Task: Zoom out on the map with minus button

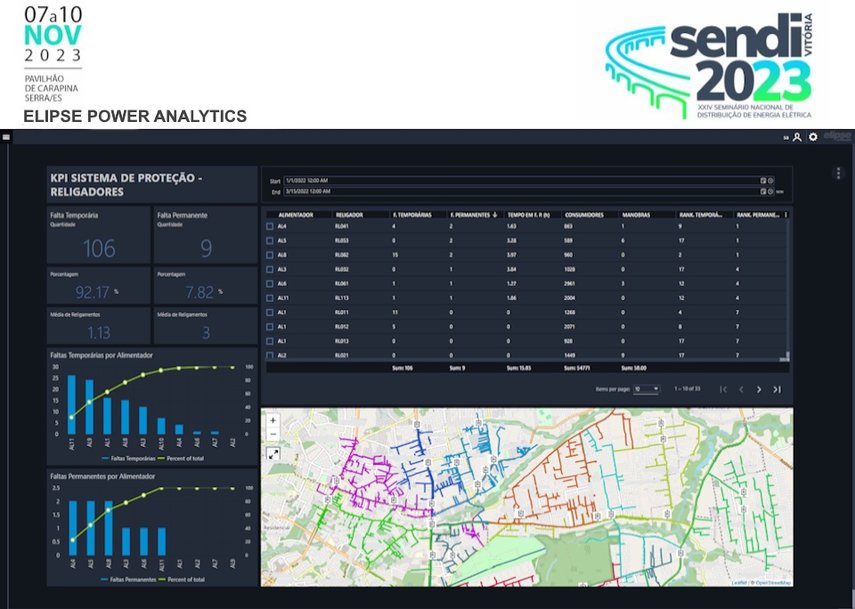Action: 273,434
